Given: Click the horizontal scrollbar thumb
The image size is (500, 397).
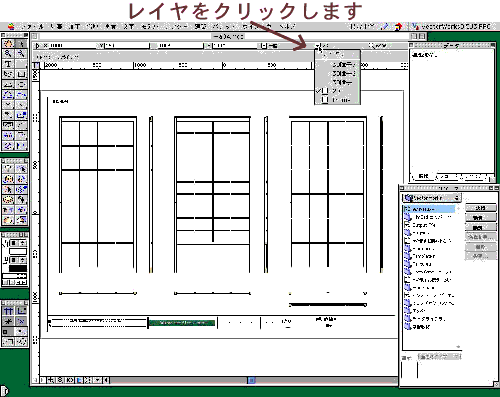Looking at the screenshot, I should click(x=252, y=380).
